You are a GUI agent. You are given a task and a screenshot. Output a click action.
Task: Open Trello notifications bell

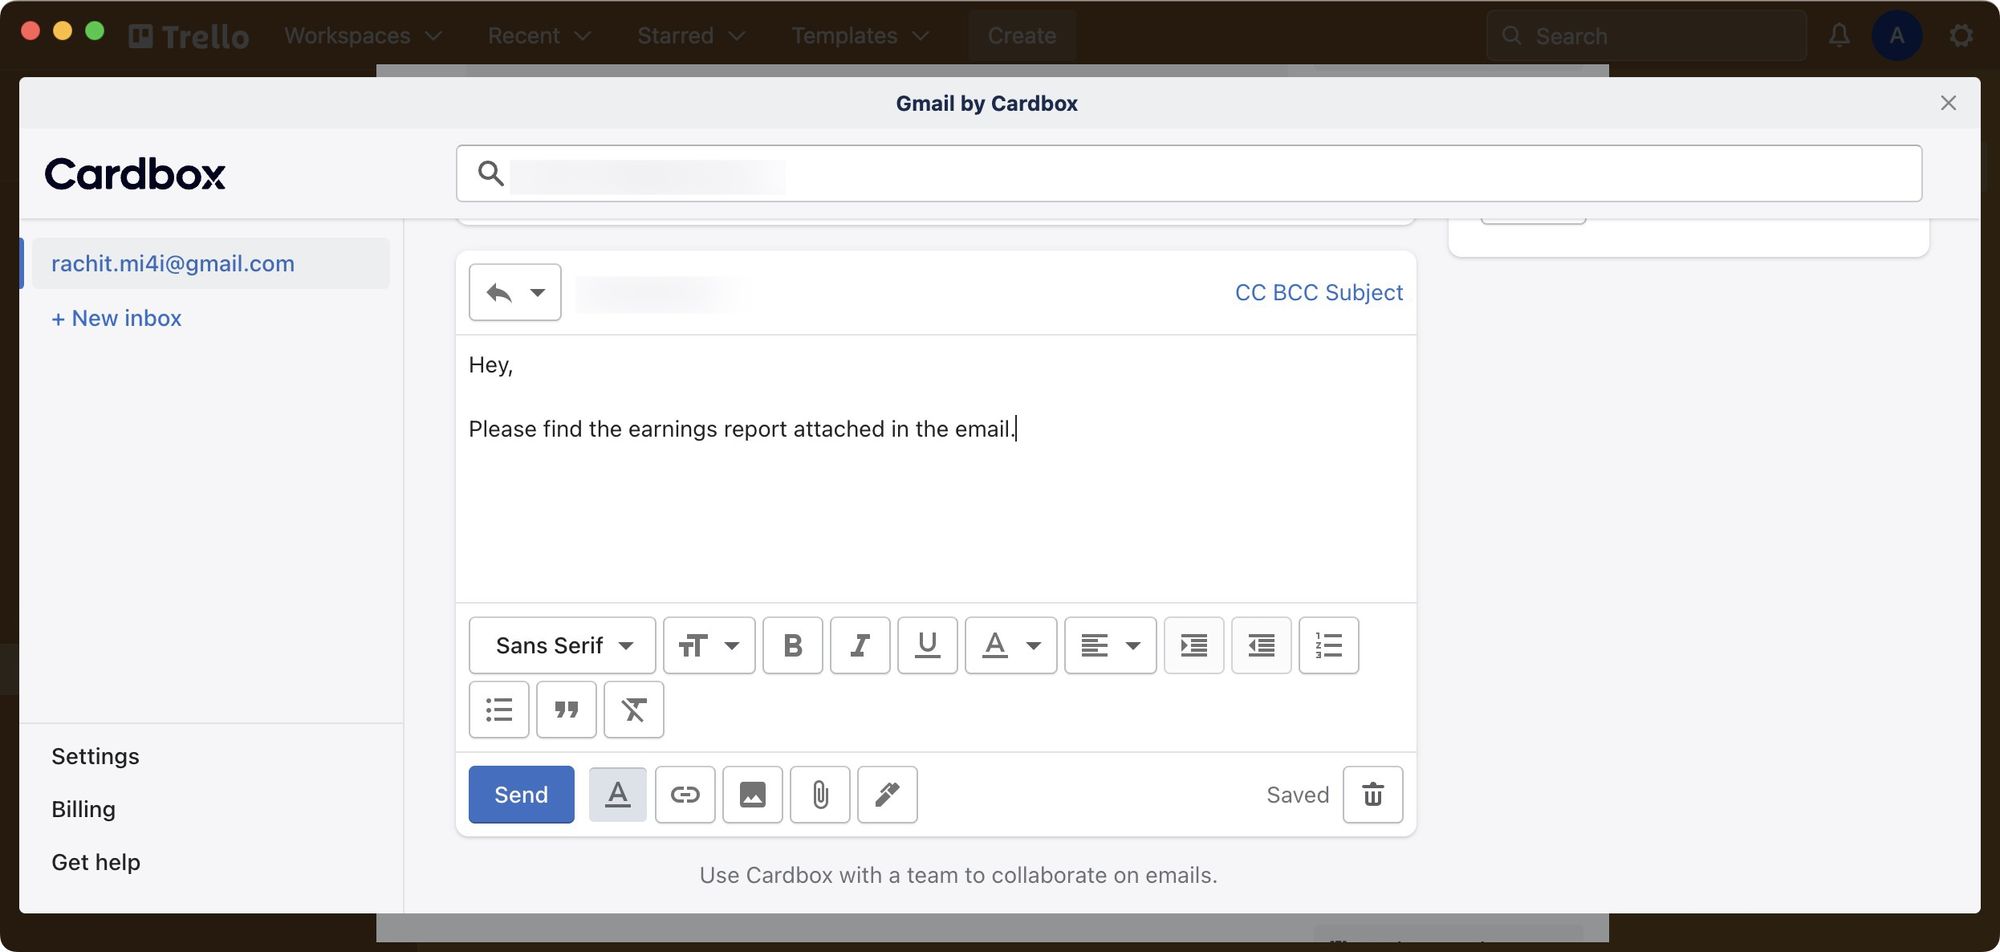click(x=1839, y=36)
